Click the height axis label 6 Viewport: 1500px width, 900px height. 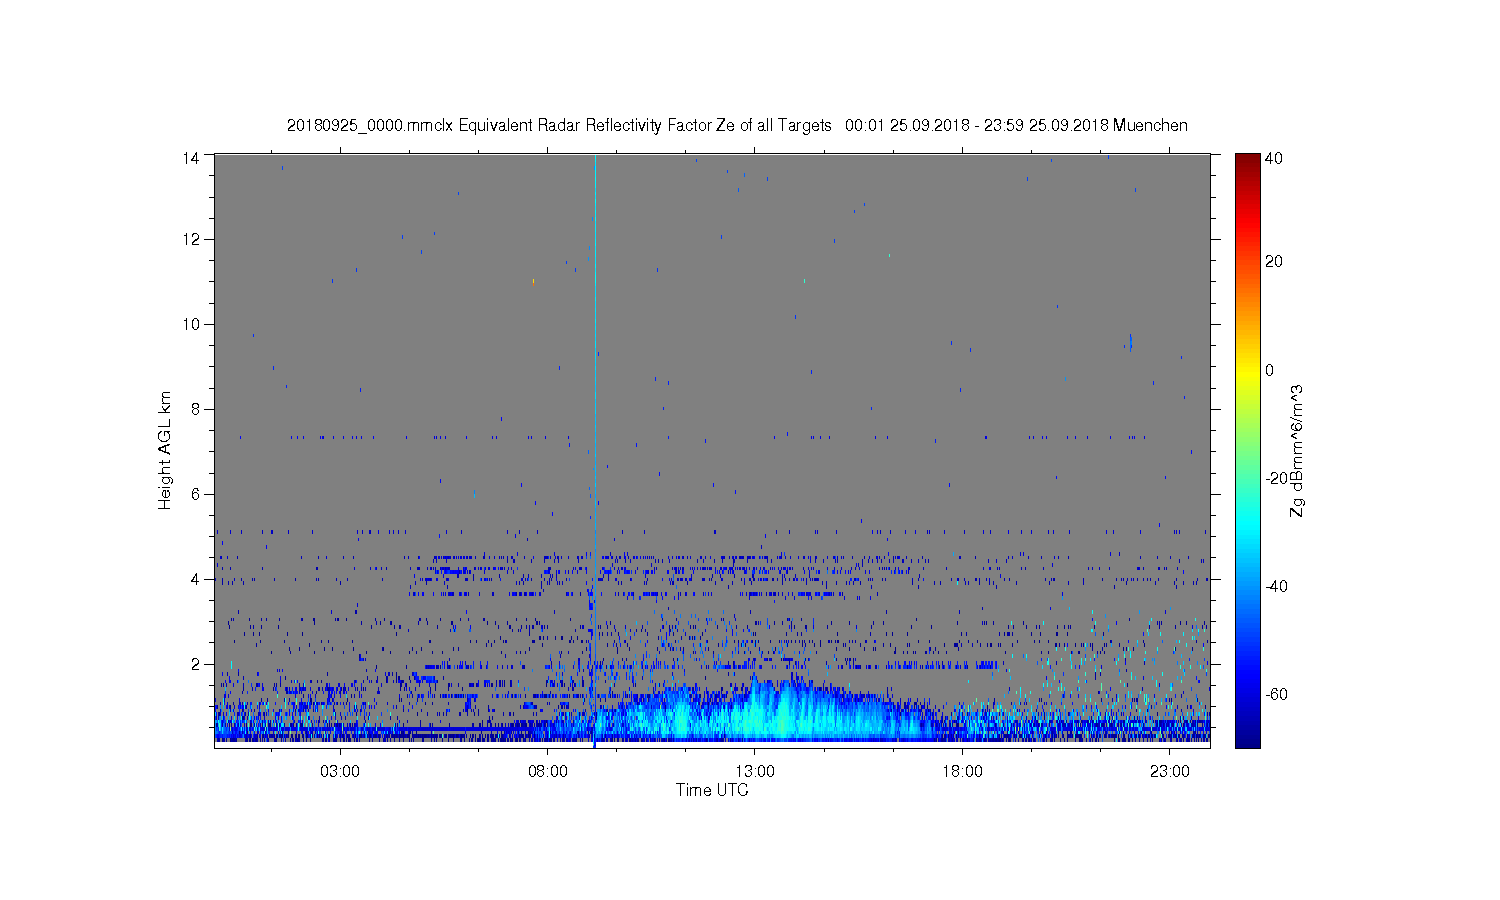(195, 494)
